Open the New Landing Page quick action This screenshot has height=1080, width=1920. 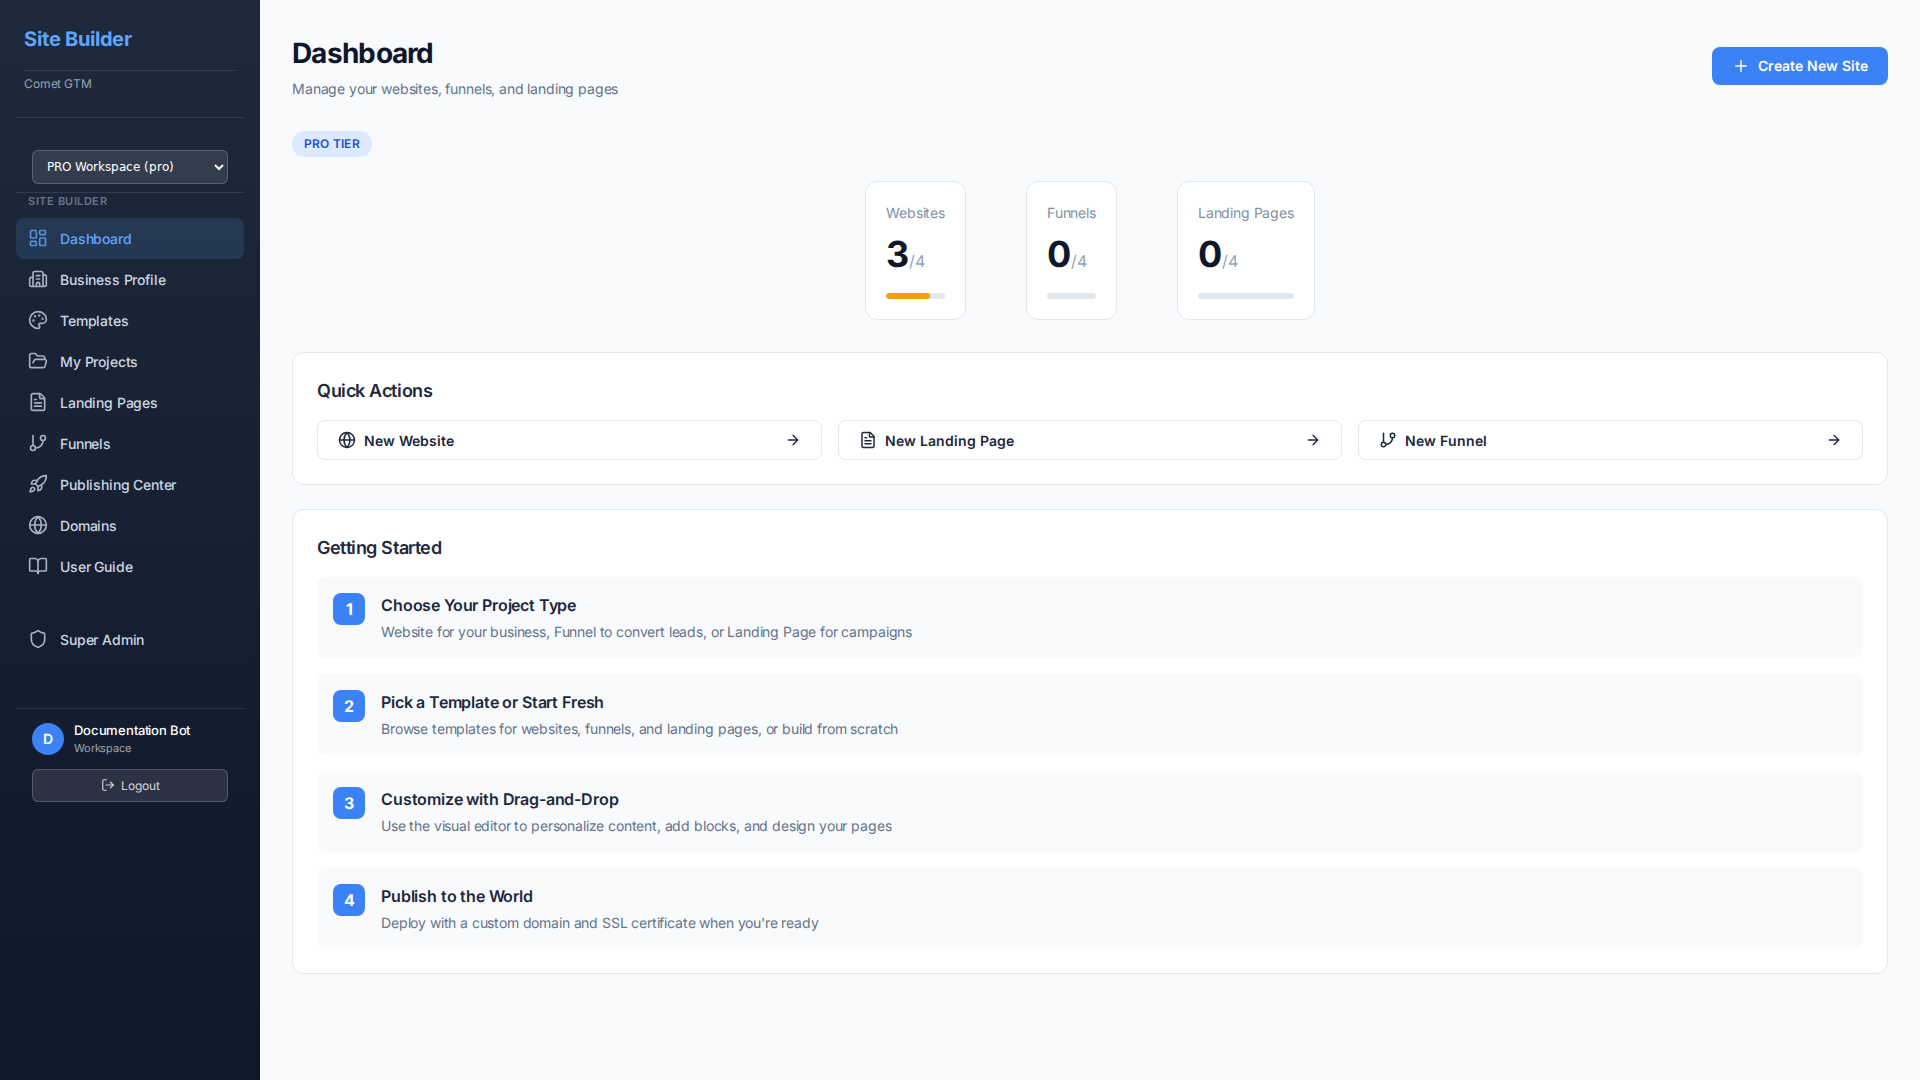click(1089, 440)
